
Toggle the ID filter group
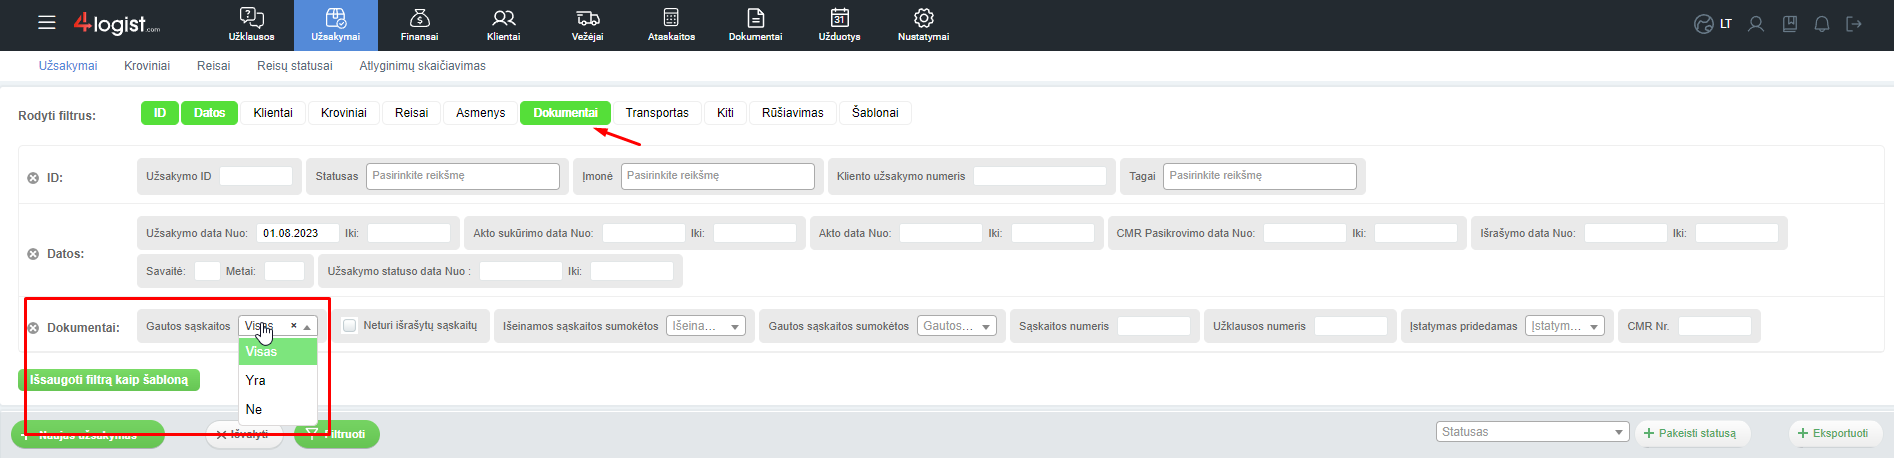point(160,113)
